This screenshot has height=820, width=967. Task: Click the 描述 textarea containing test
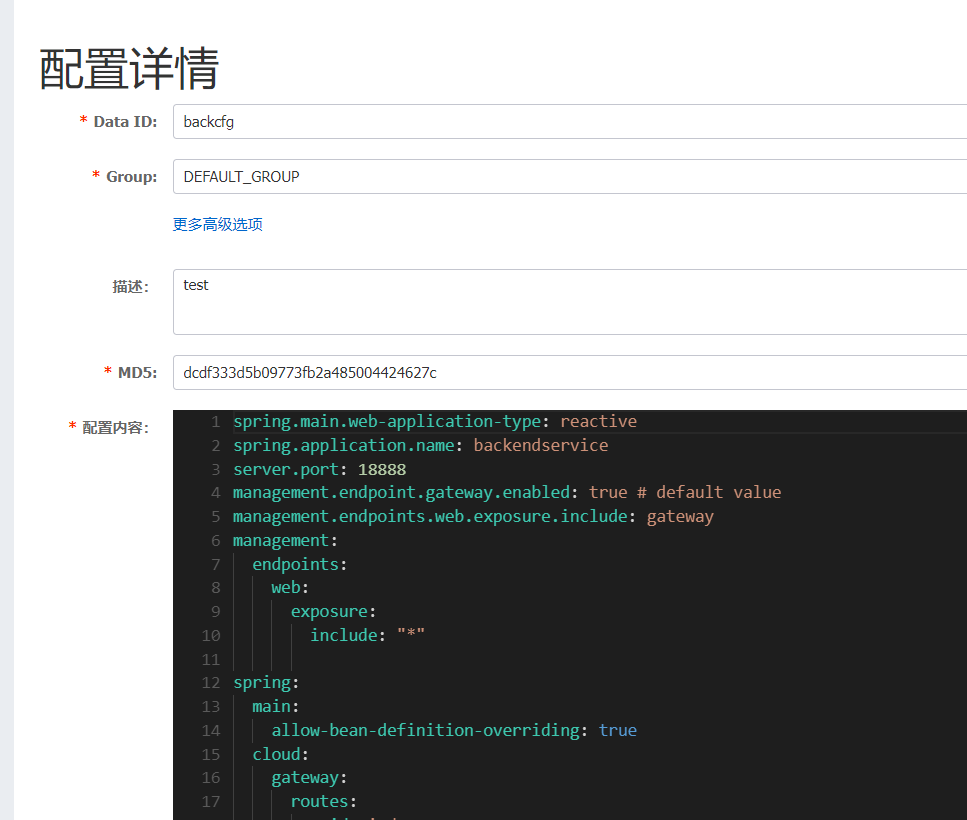click(570, 301)
